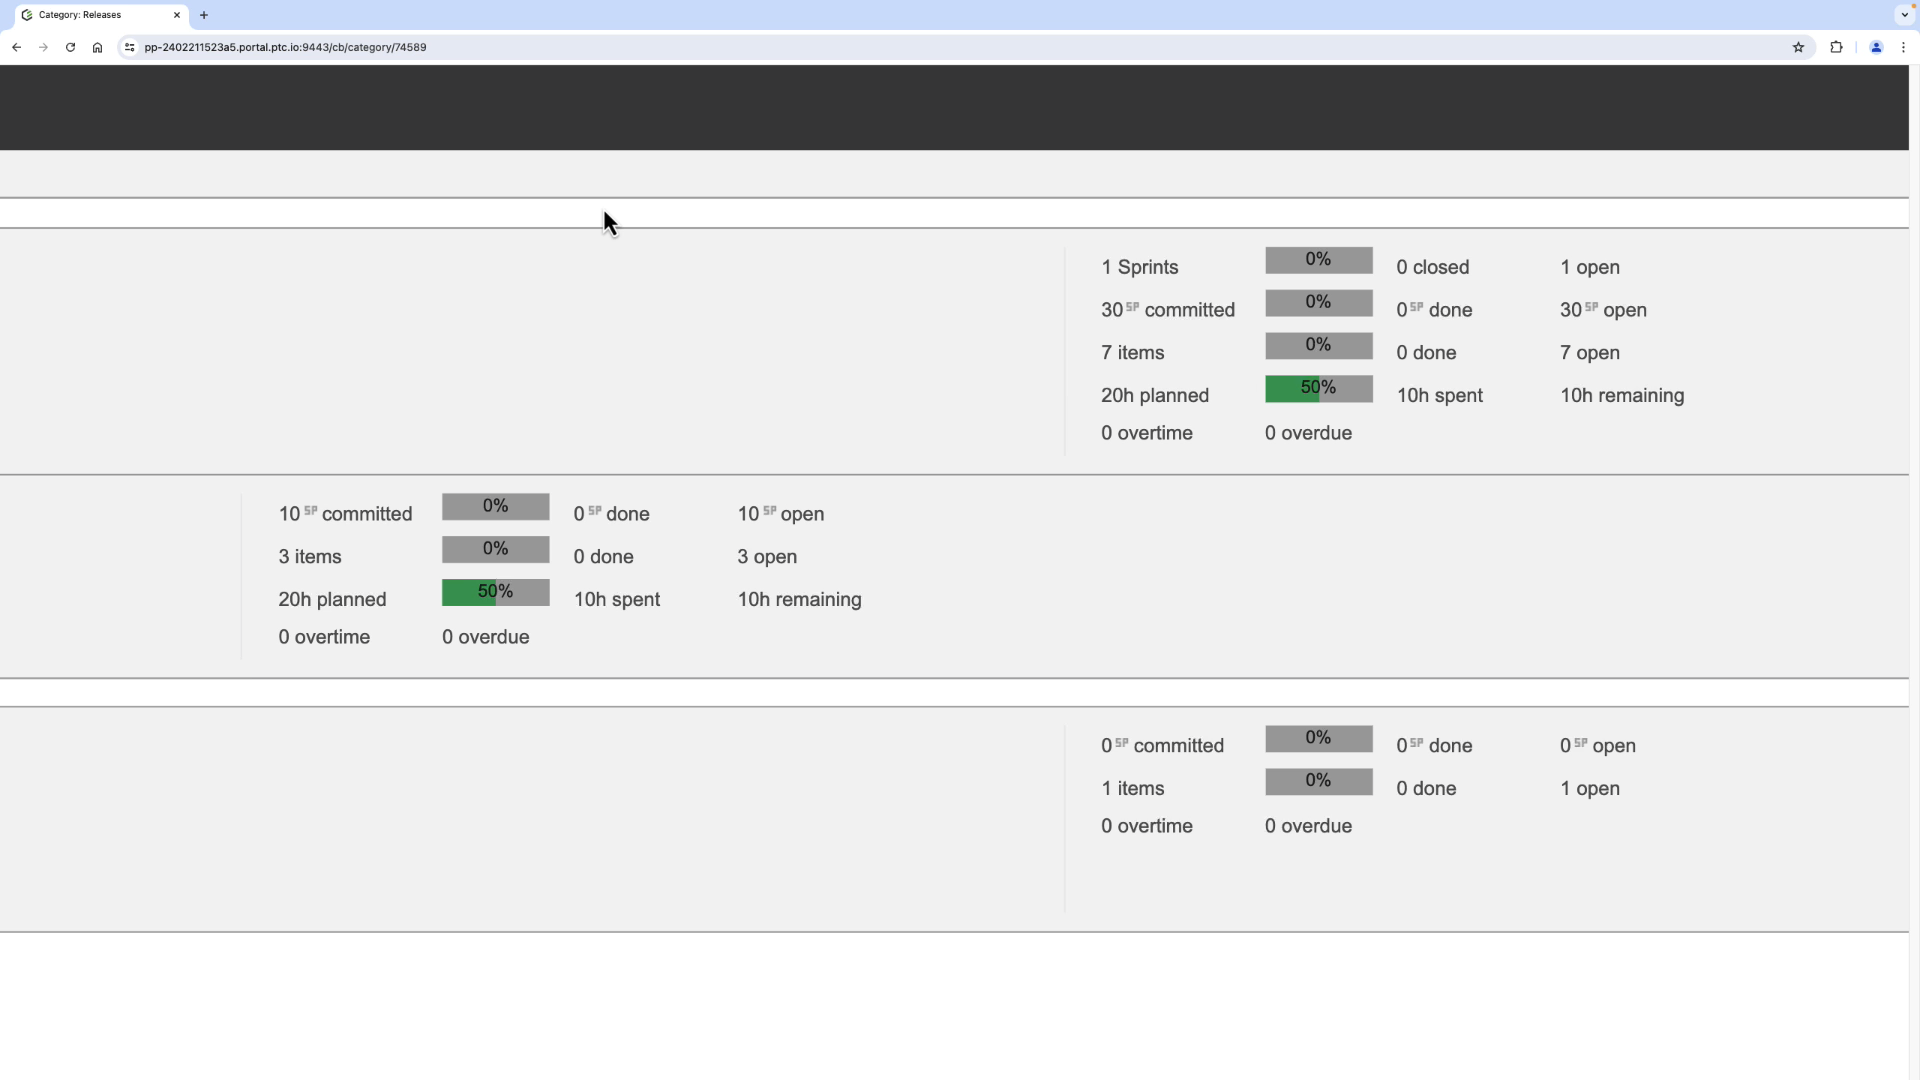Bookmark this page with the star icon

click(1798, 47)
